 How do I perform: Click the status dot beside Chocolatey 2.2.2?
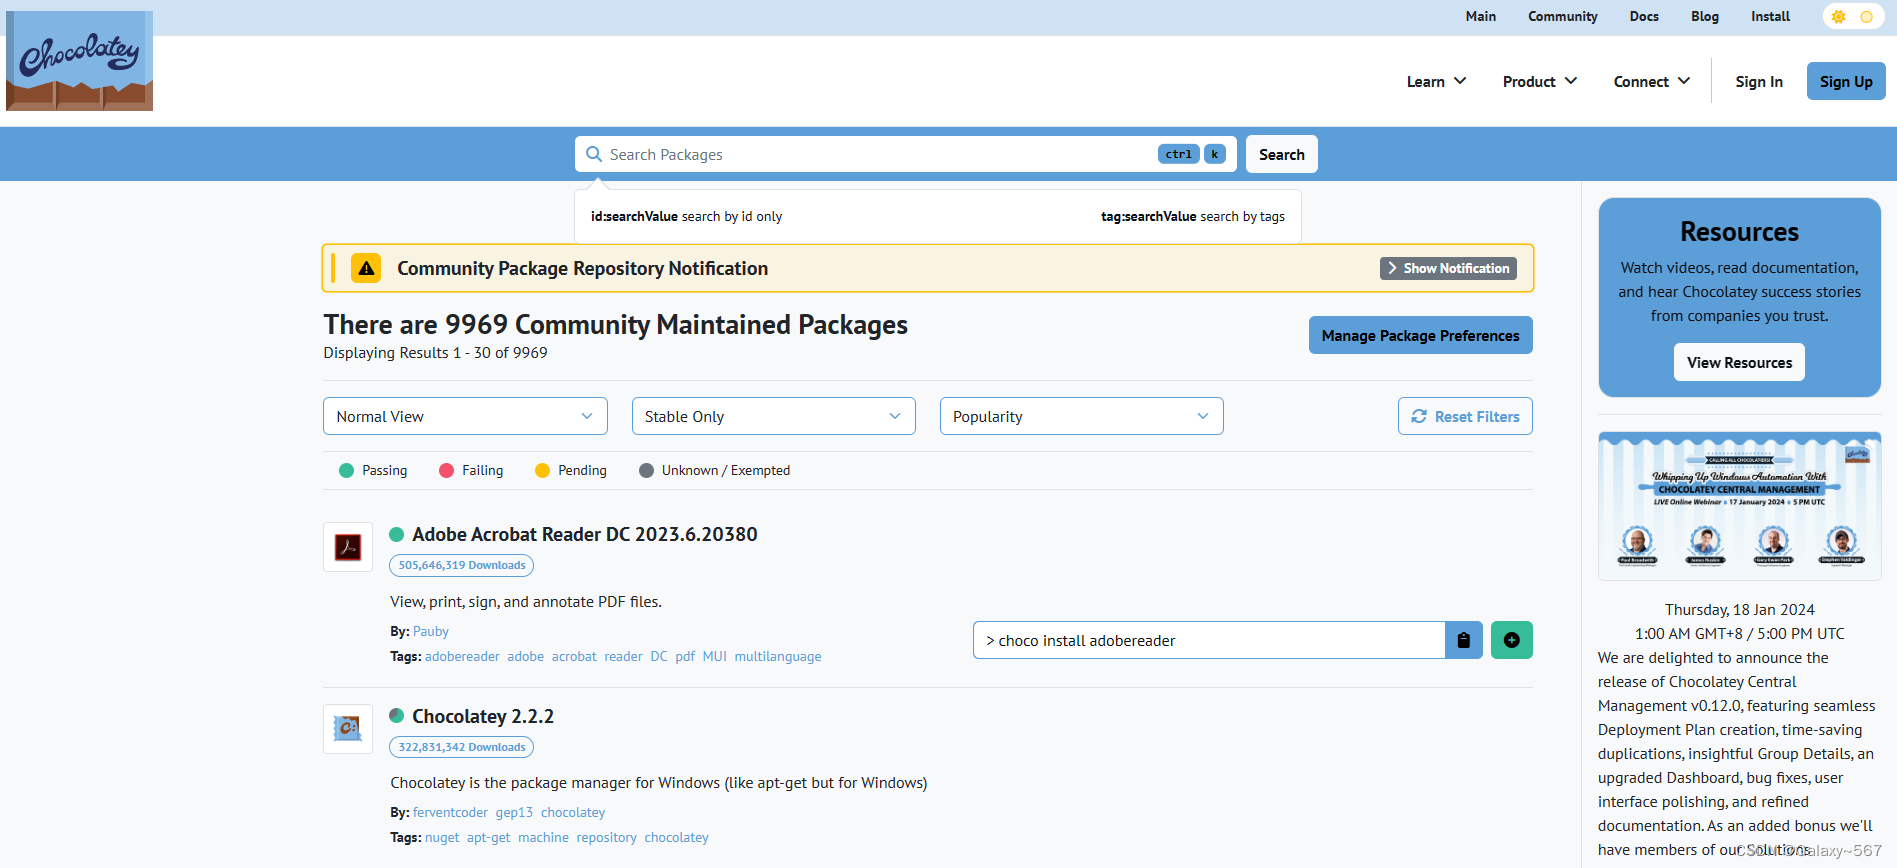(396, 716)
